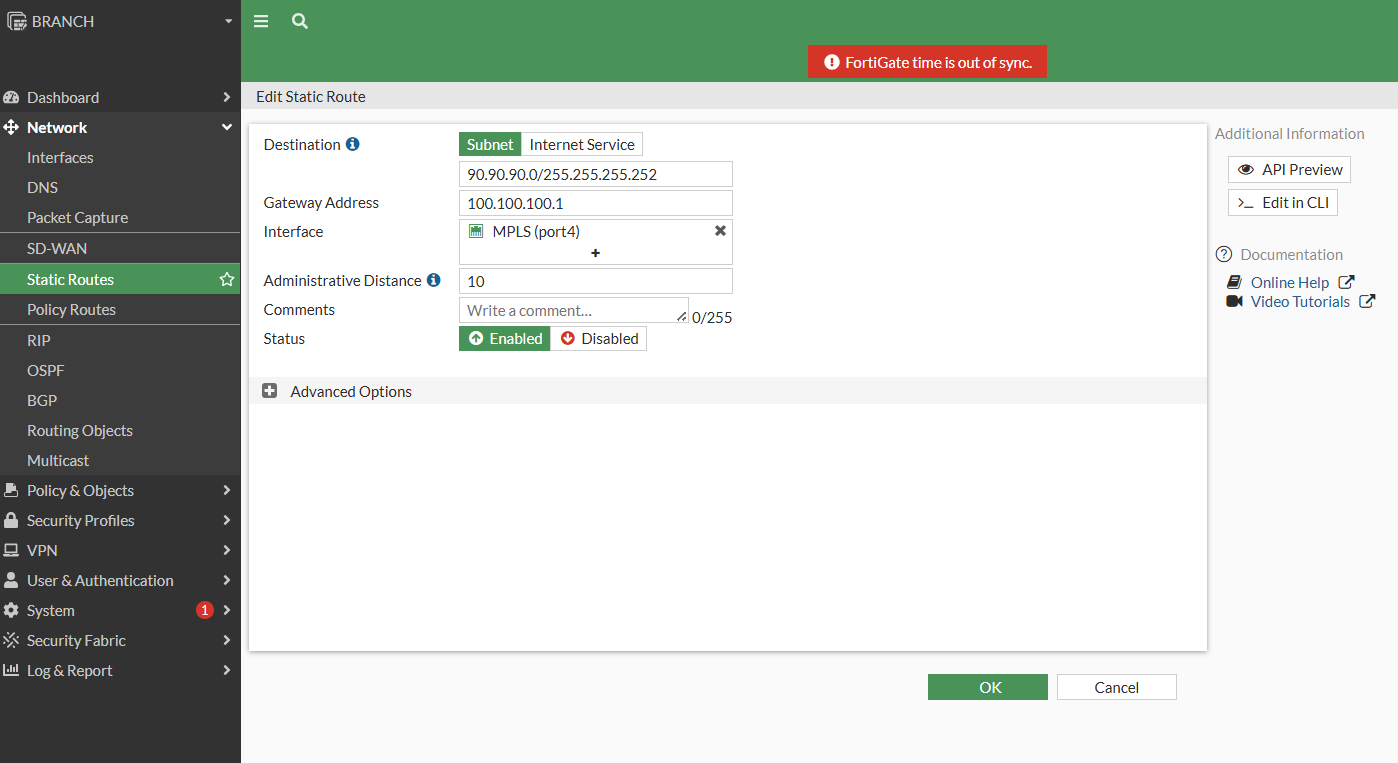The height and width of the screenshot is (763, 1398).
Task: Click the System notification badge
Action: pos(205,610)
